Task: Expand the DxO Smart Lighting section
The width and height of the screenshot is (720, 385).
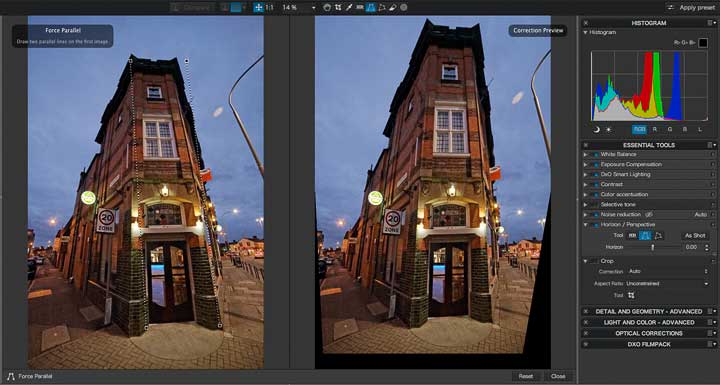Action: (x=585, y=175)
